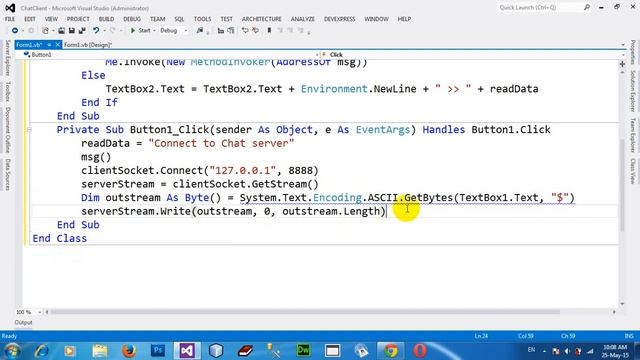Open the Undo history dropdown arrow

pos(104,31)
